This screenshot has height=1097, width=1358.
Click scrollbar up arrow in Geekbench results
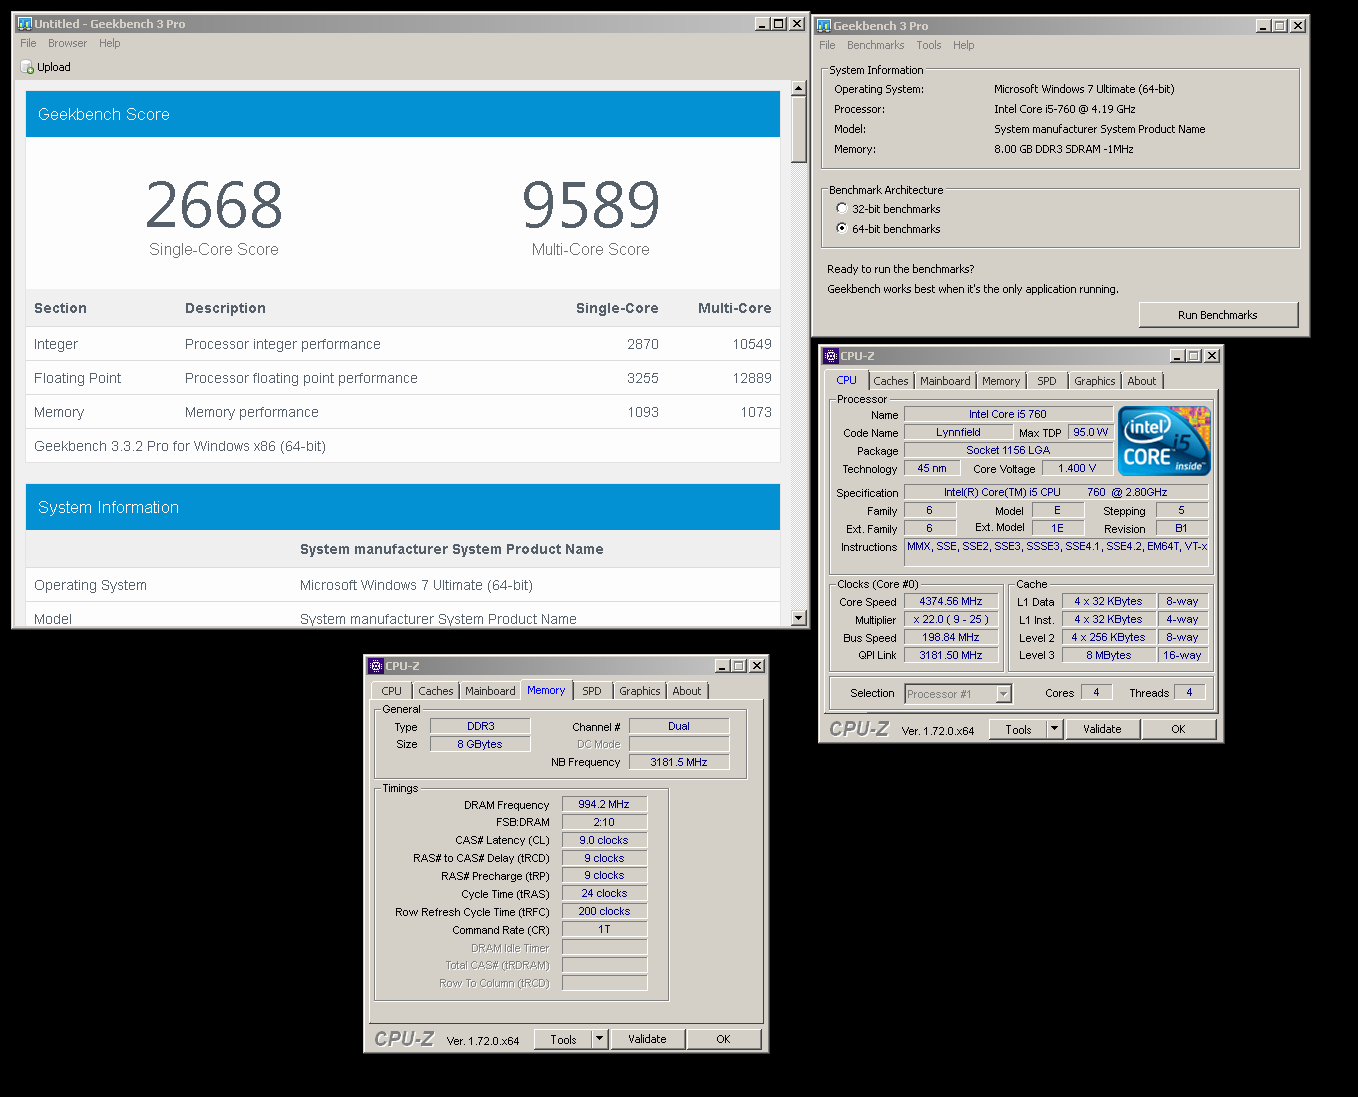tap(798, 88)
